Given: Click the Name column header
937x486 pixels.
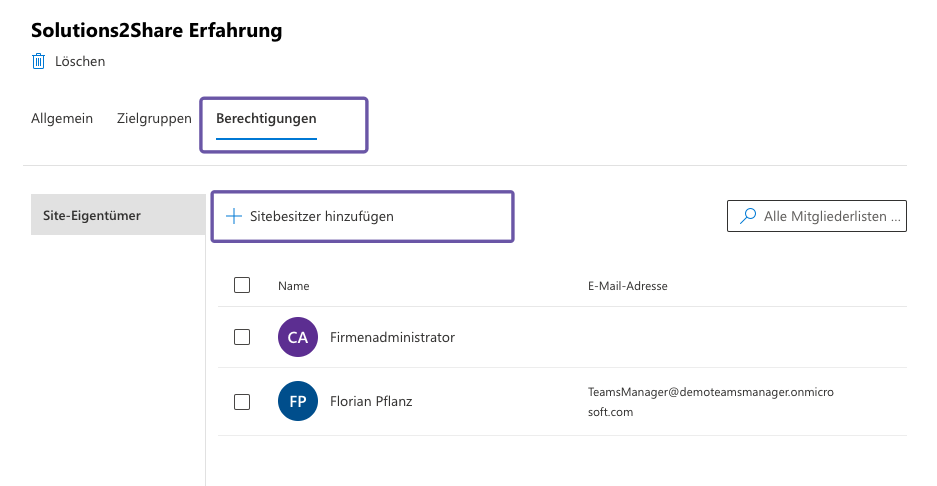Looking at the screenshot, I should (293, 286).
